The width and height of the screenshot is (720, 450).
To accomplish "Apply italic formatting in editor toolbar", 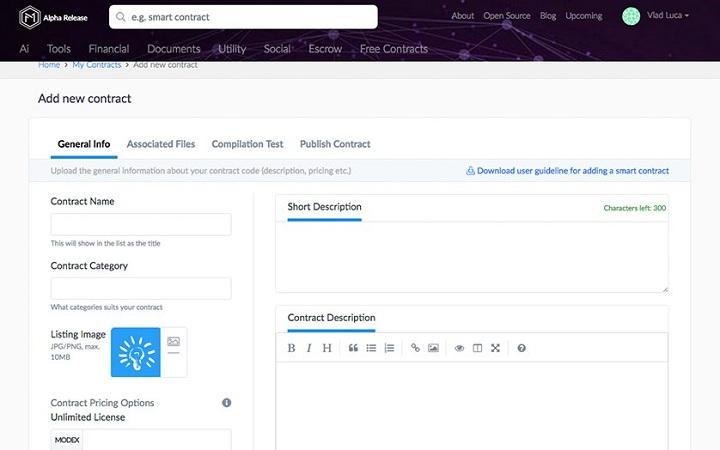I will click(309, 348).
